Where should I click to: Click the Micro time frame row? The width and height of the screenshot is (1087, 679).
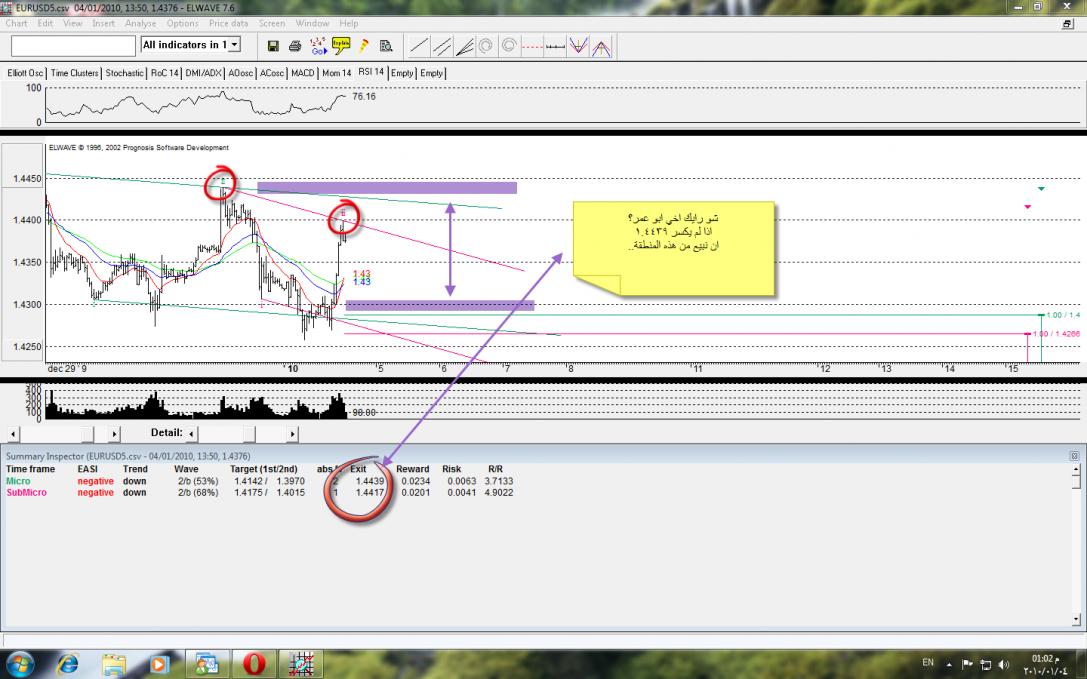pos(20,481)
